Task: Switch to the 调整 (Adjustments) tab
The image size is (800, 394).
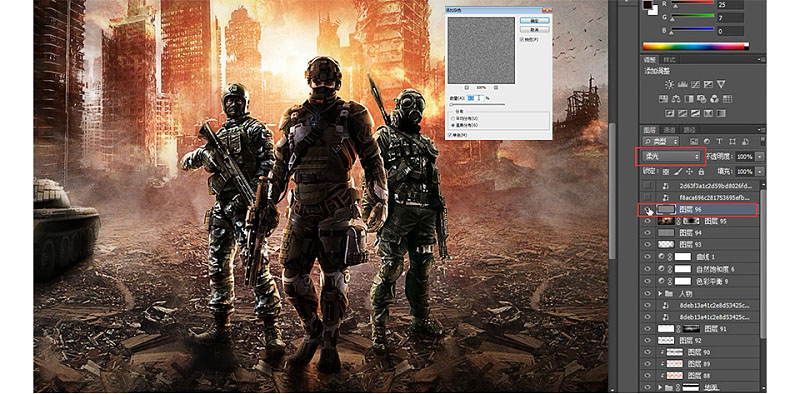Action: point(650,60)
